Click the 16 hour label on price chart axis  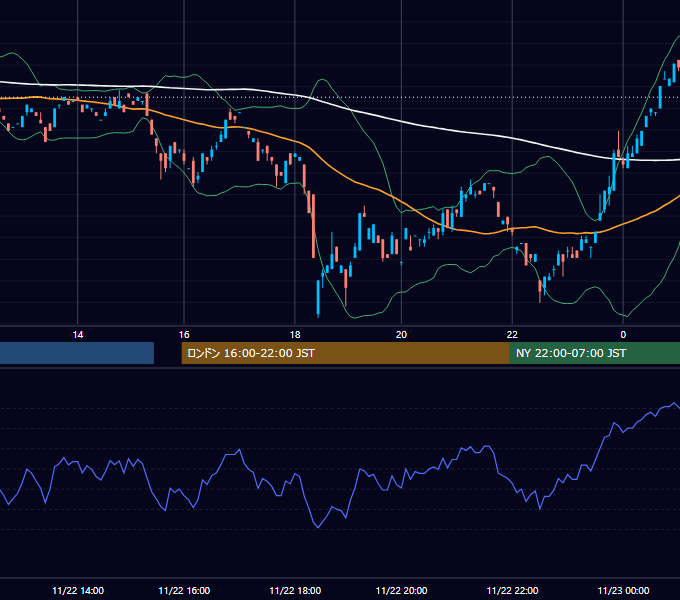pyautogui.click(x=184, y=335)
